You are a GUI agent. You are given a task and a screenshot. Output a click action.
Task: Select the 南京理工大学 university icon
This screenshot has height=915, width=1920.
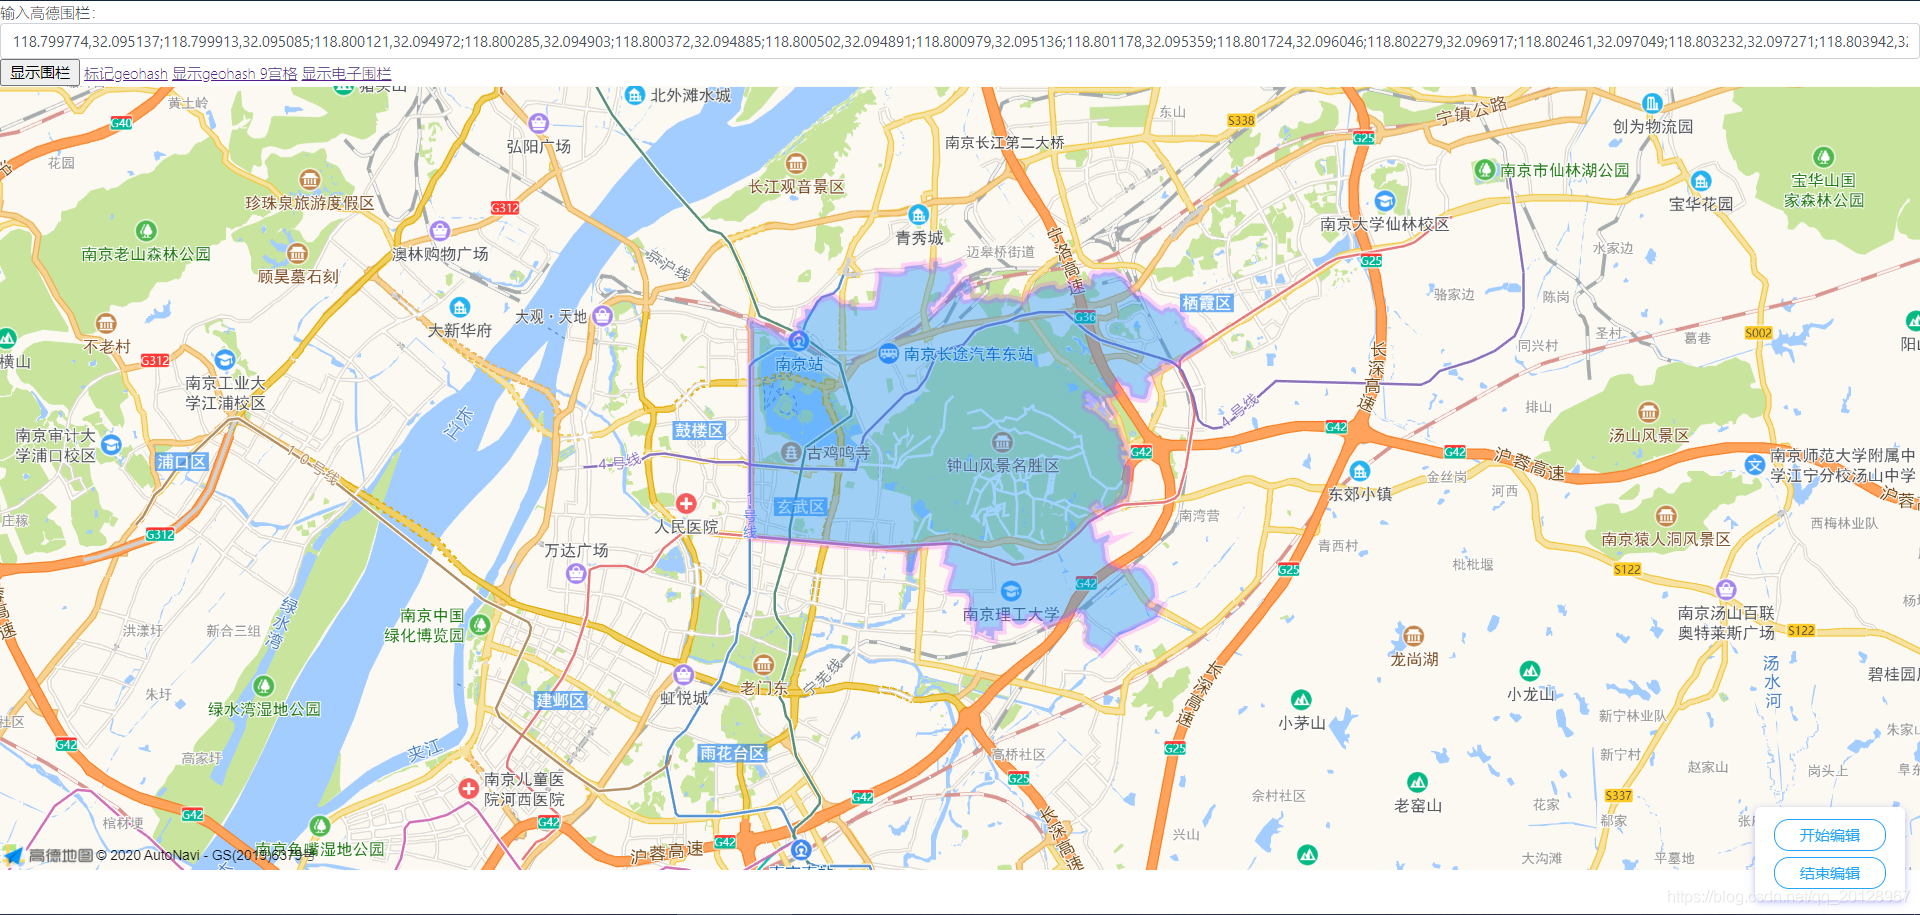pos(1012,590)
